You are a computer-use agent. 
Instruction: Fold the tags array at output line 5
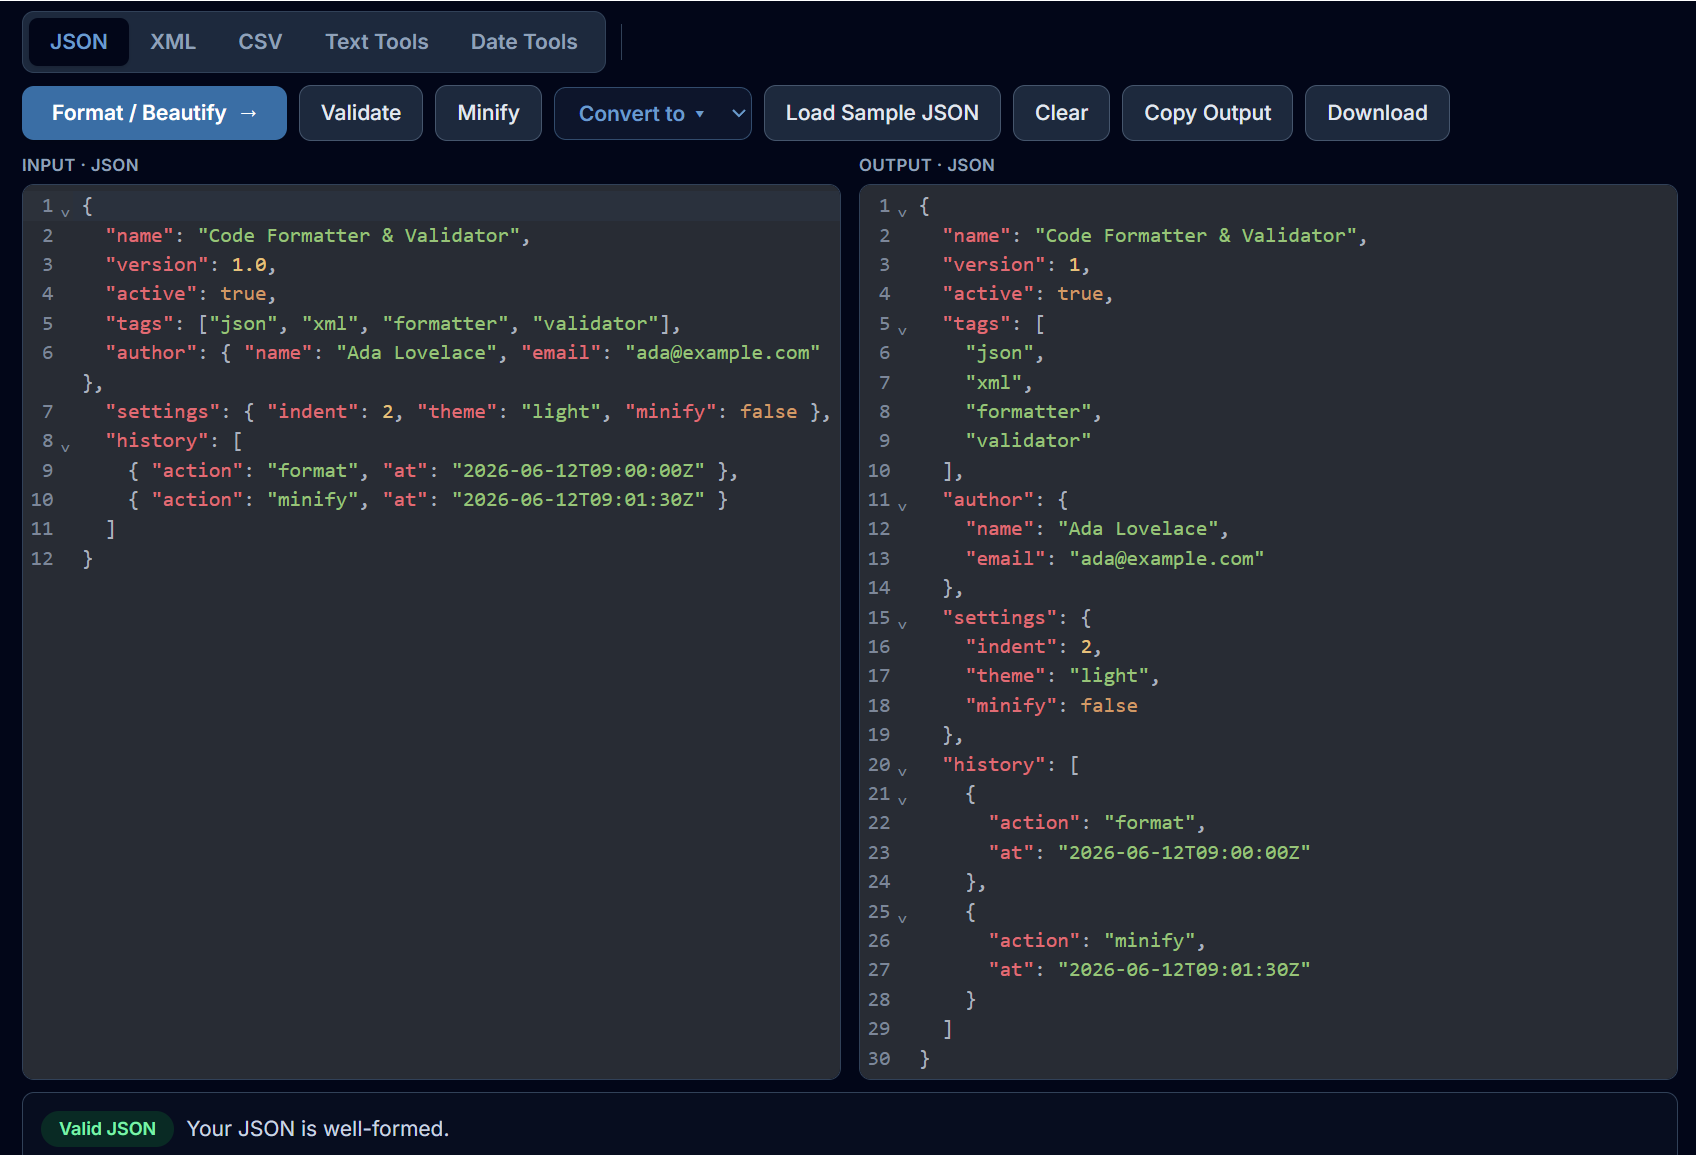(x=902, y=328)
